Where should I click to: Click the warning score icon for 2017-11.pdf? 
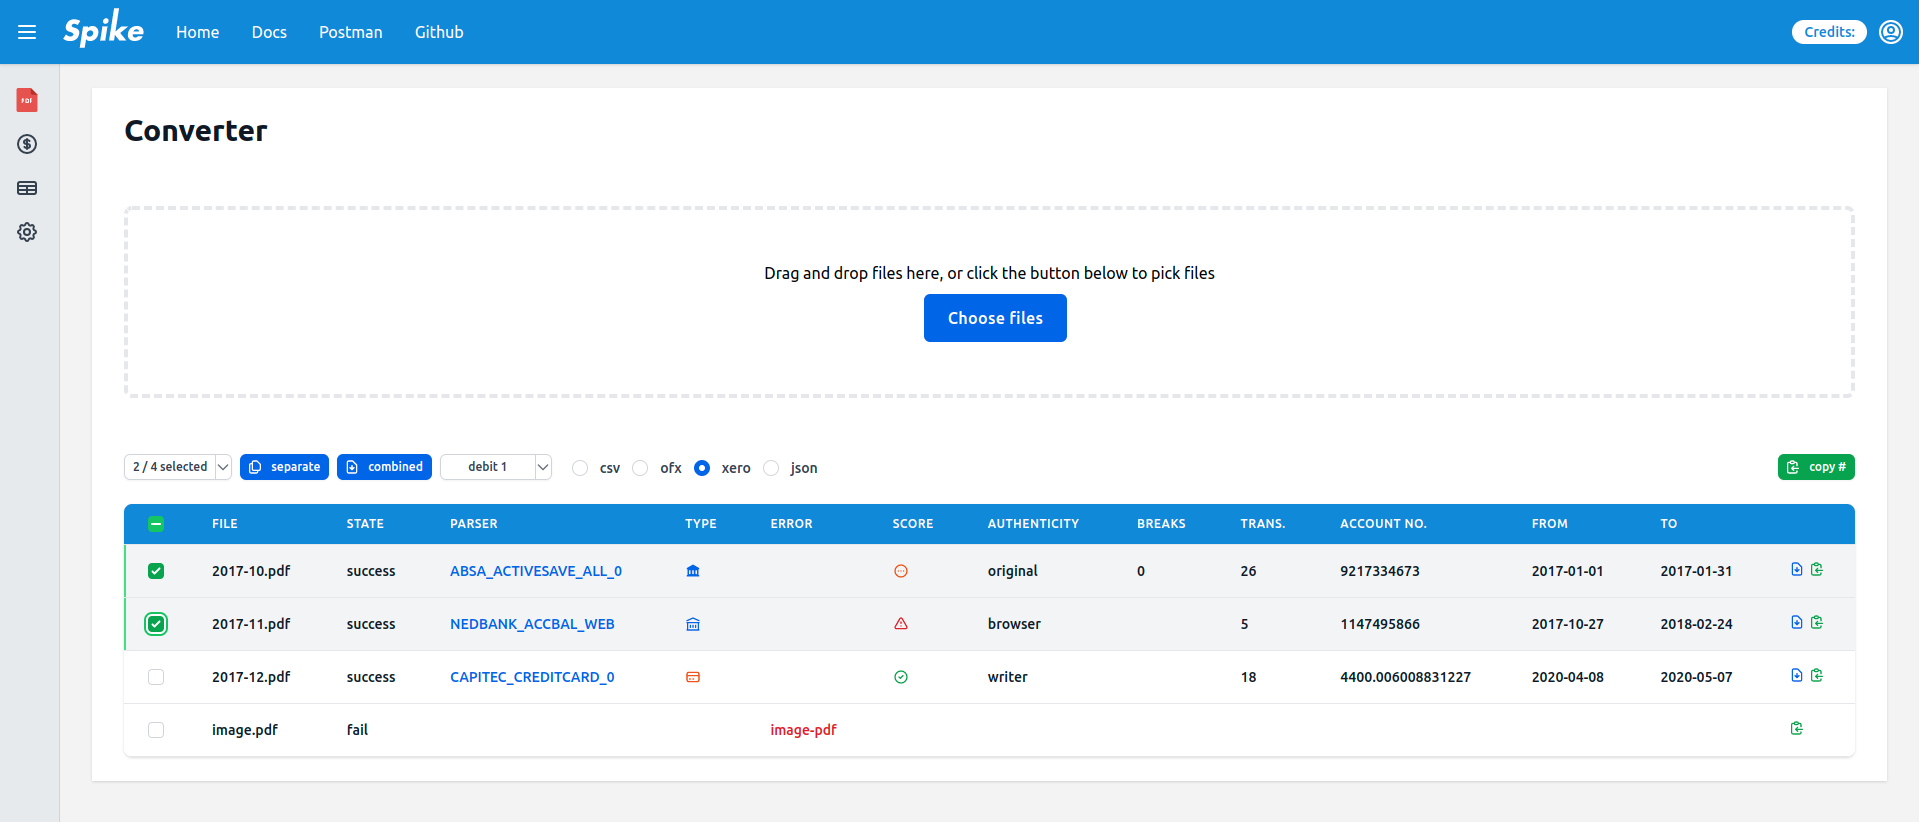(x=900, y=624)
